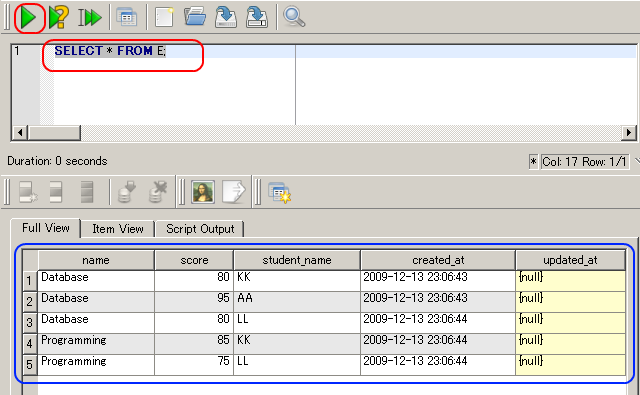The width and height of the screenshot is (640, 395).
Task: Click the second disk-tray Save As icon
Action: [x=257, y=18]
